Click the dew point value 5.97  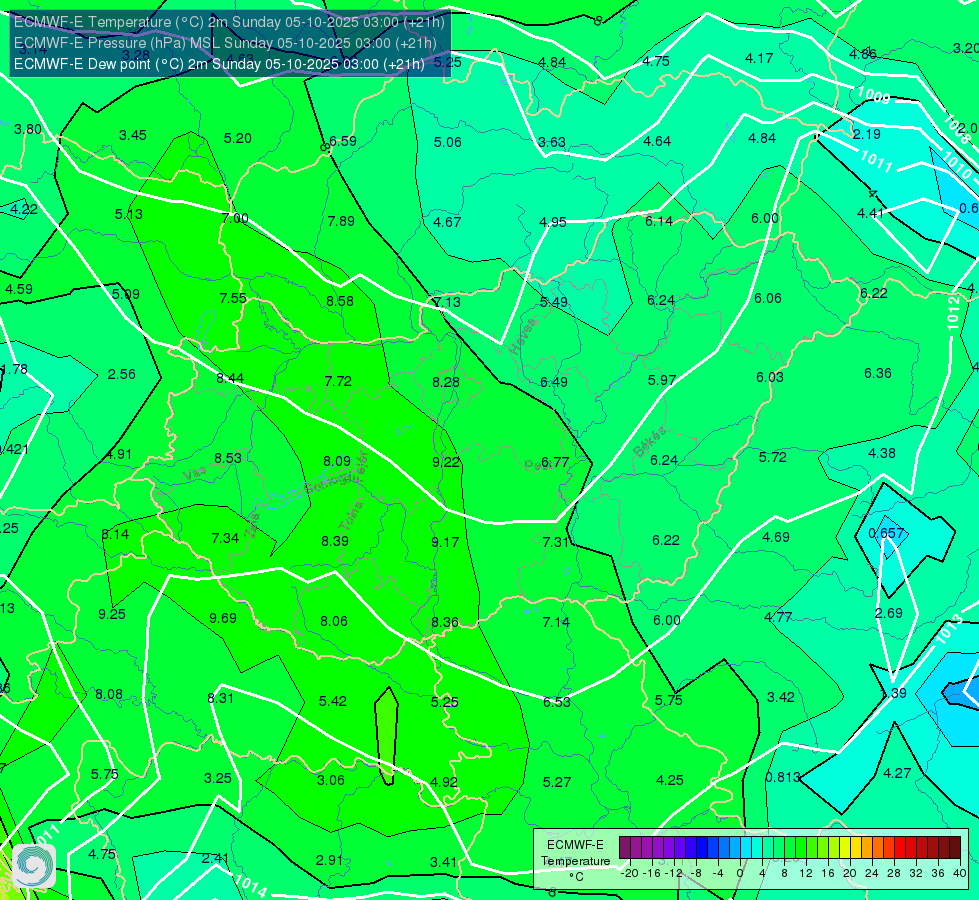(x=662, y=380)
